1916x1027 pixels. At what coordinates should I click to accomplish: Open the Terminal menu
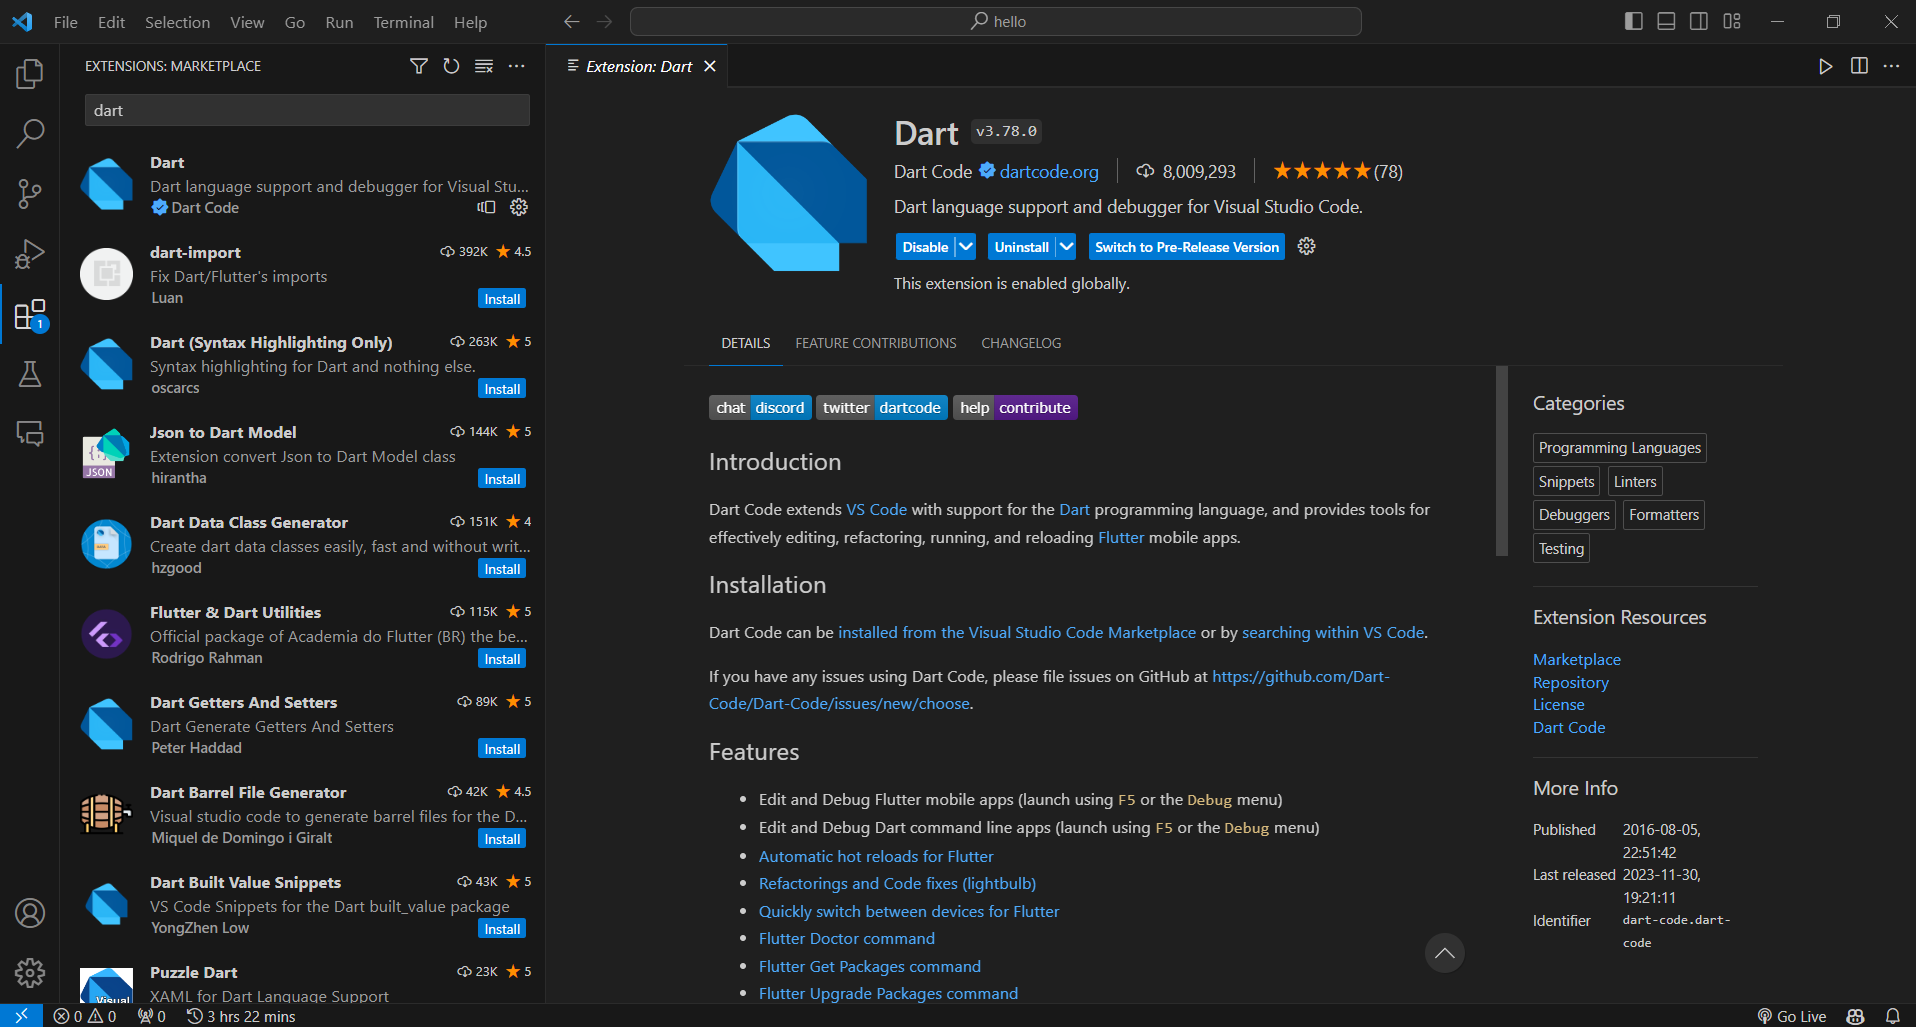pos(403,22)
